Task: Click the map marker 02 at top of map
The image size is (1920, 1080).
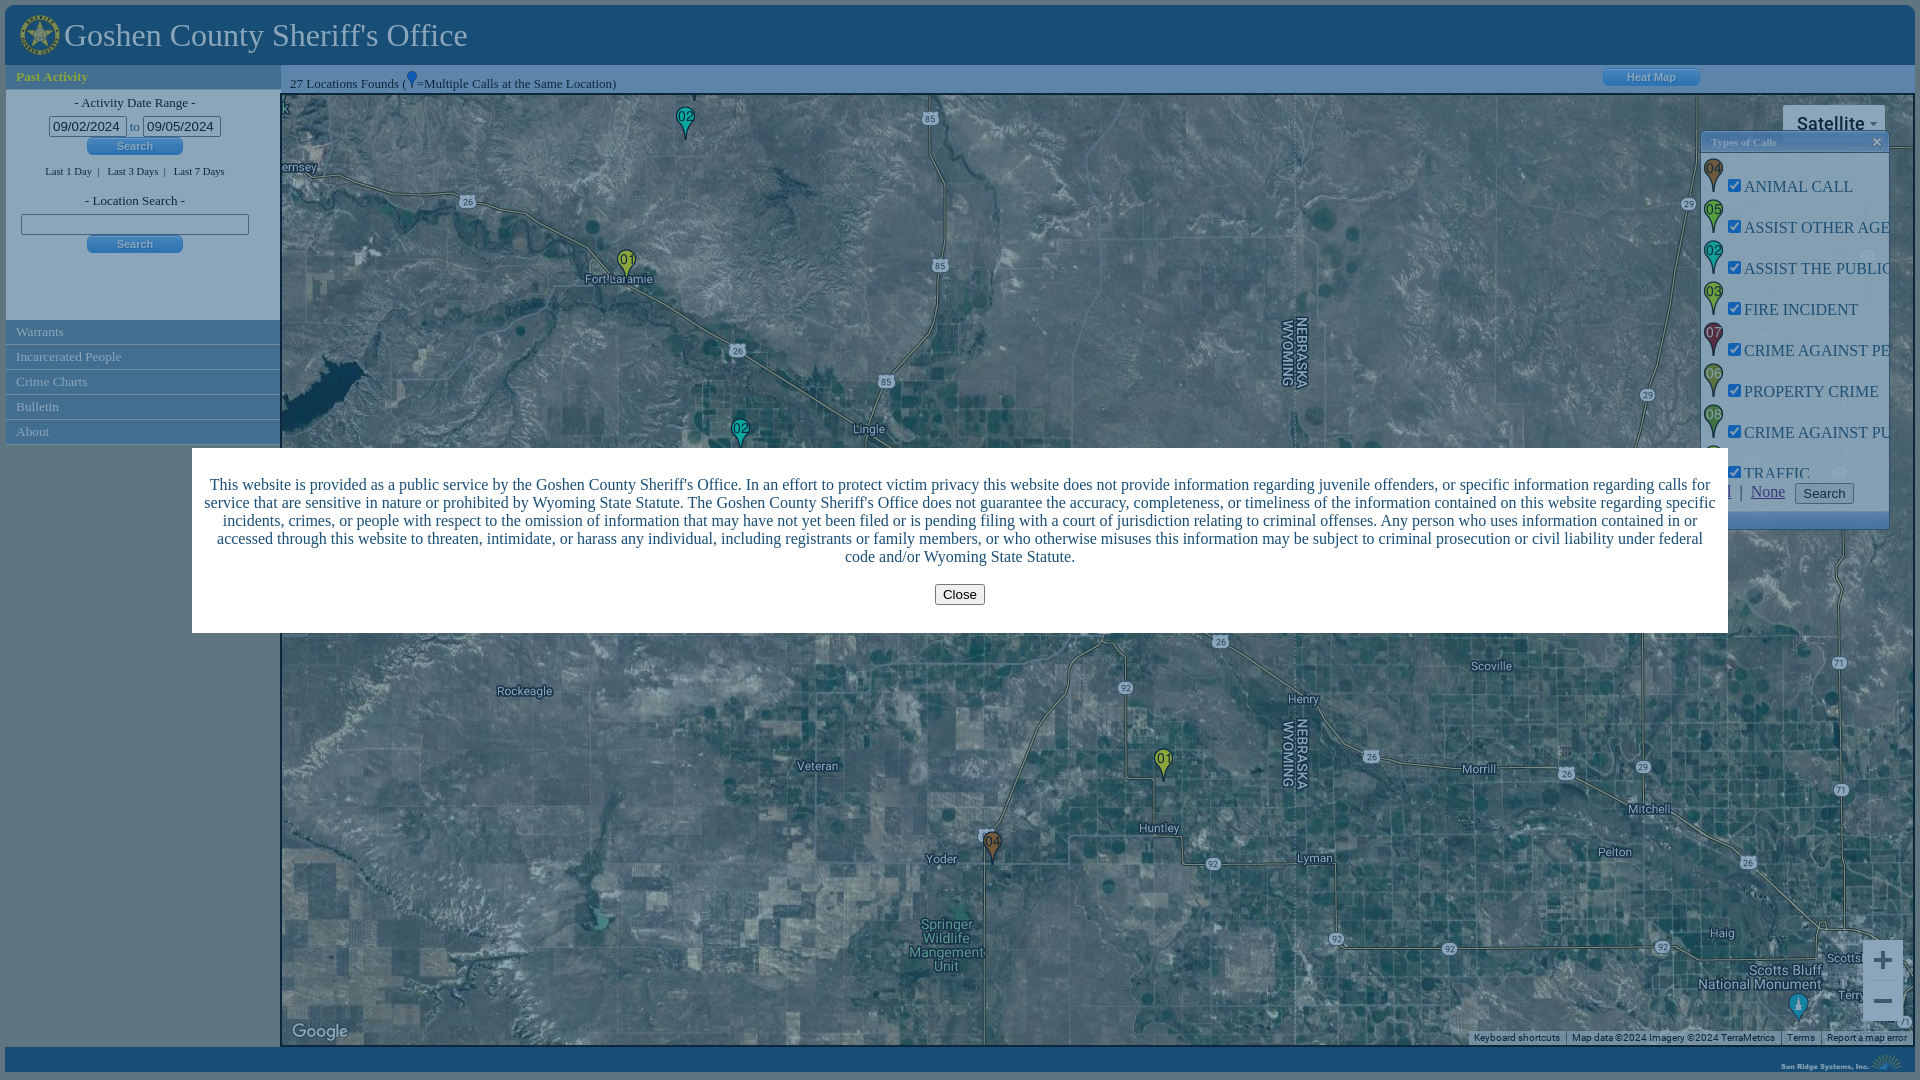Action: pos(685,123)
